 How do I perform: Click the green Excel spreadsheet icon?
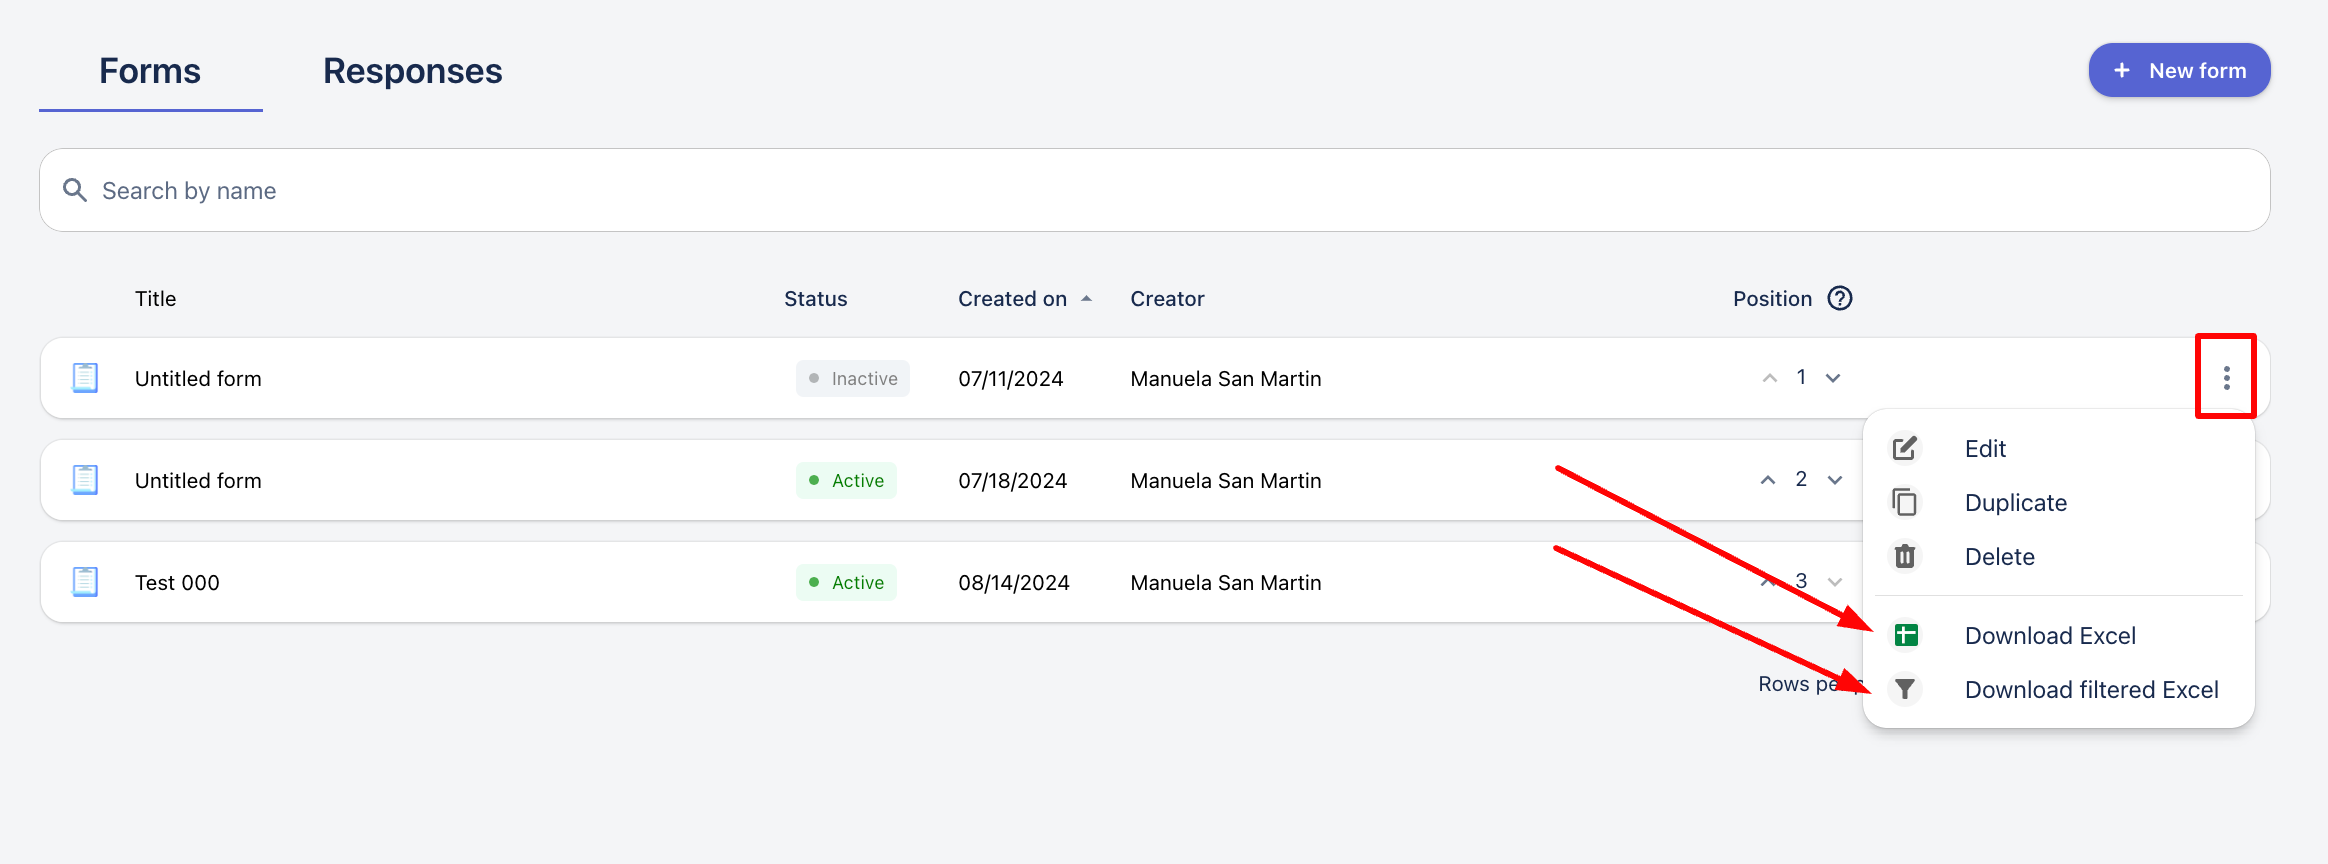pyautogui.click(x=1906, y=636)
